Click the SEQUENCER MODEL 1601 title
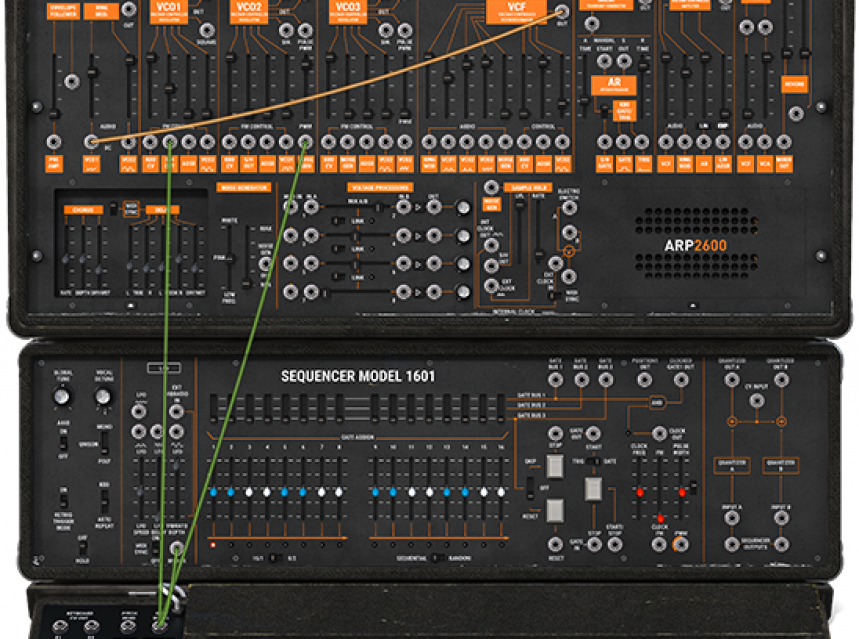Screen dimensions: 859x639 coord(358,376)
